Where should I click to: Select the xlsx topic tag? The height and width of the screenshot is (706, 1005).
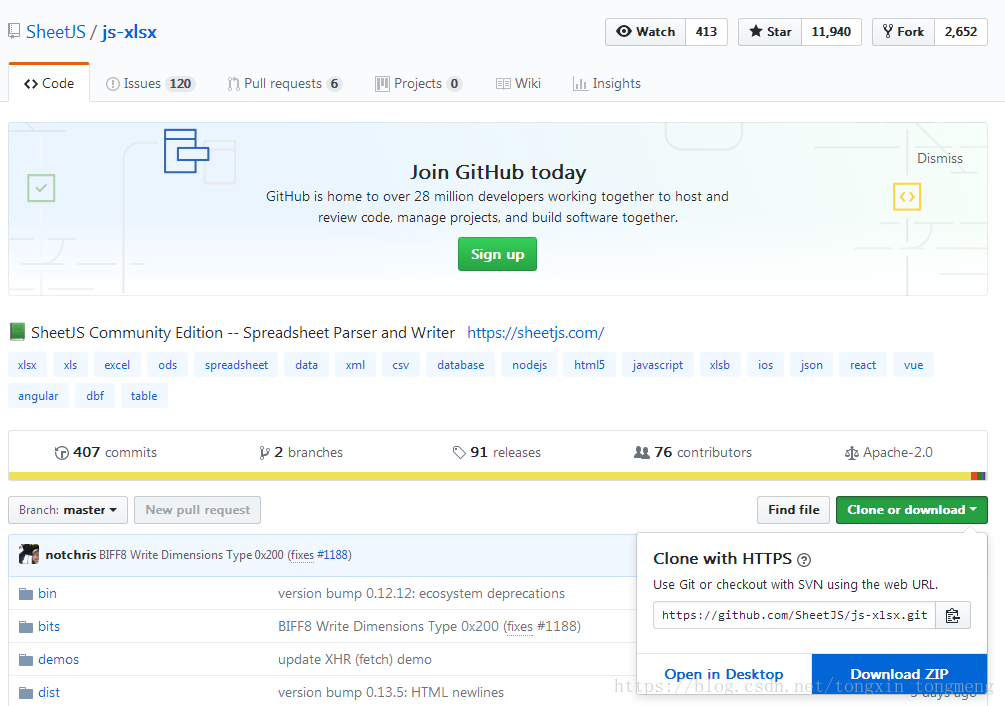coord(27,365)
